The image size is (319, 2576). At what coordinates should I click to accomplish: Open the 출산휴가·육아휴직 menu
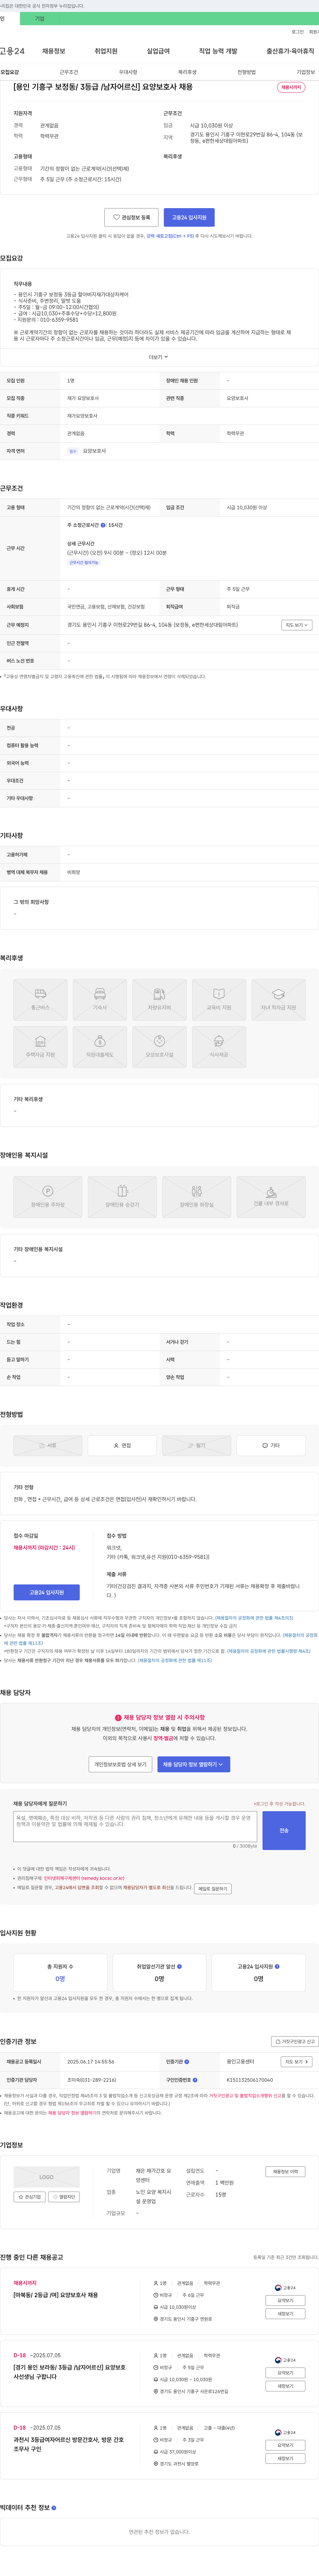click(290, 51)
